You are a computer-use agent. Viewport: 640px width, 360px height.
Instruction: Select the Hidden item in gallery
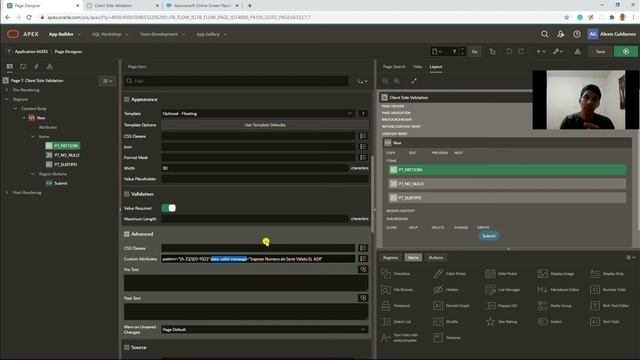coord(446,289)
